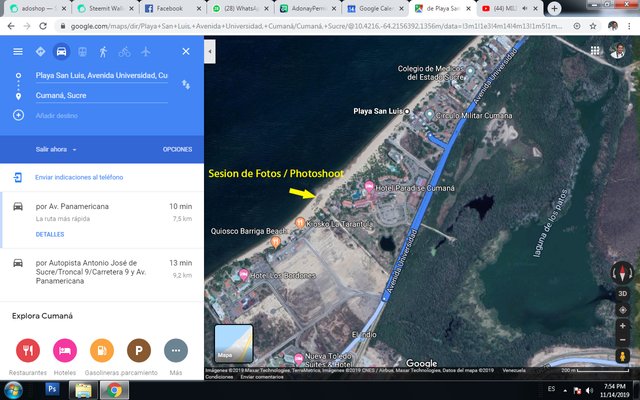Switch to the WhatsApp tab

pyautogui.click(x=241, y=9)
